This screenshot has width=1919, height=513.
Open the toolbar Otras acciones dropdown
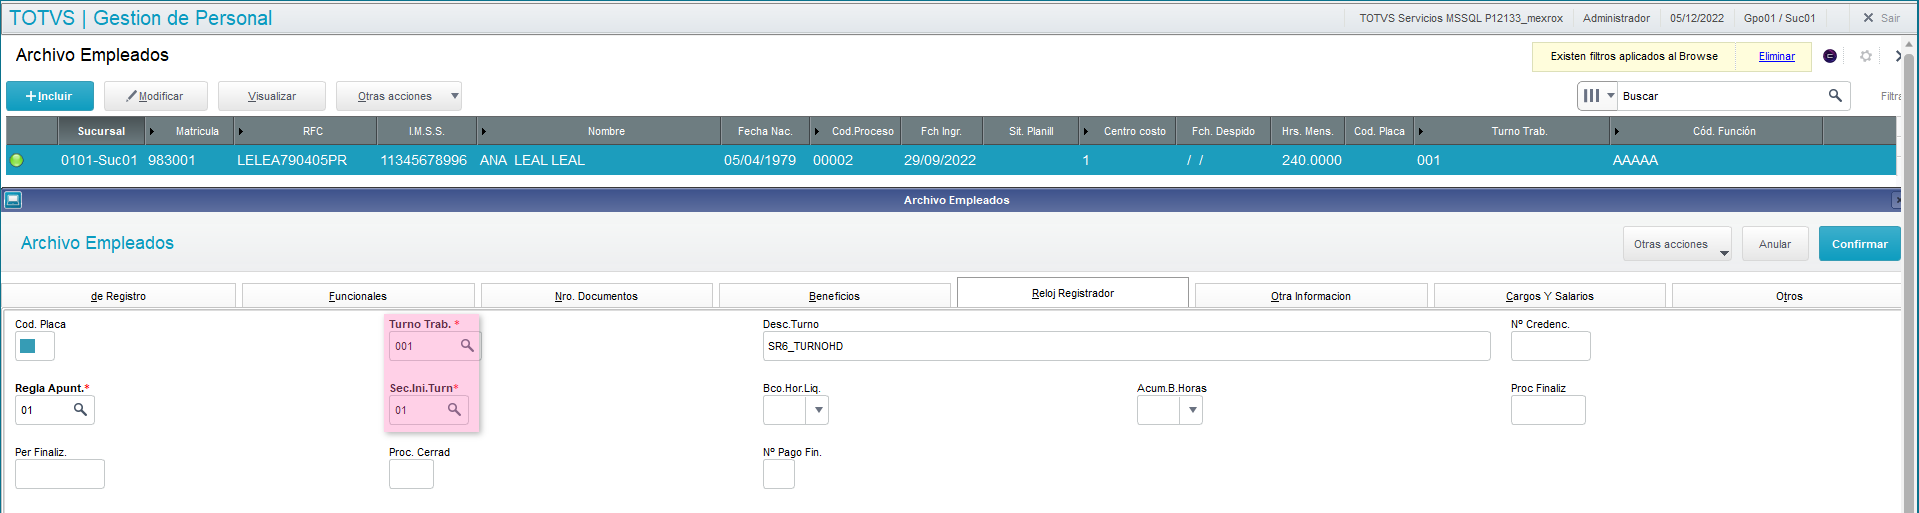399,96
